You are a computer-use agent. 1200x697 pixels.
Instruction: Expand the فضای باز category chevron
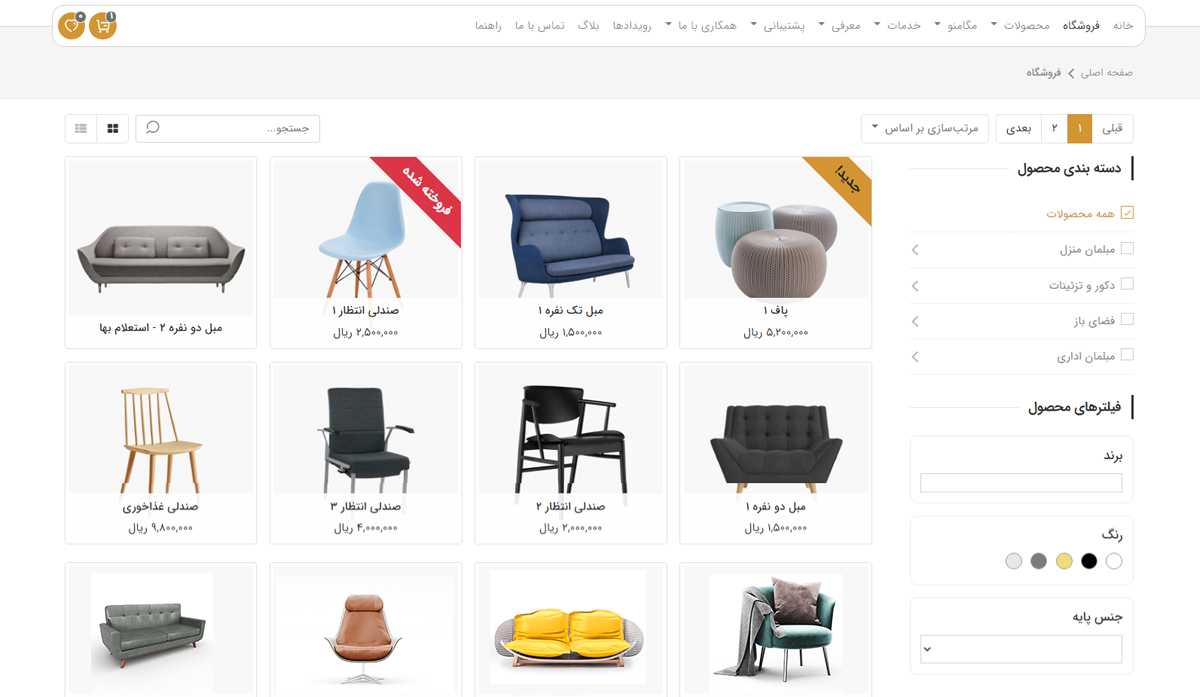click(x=916, y=321)
